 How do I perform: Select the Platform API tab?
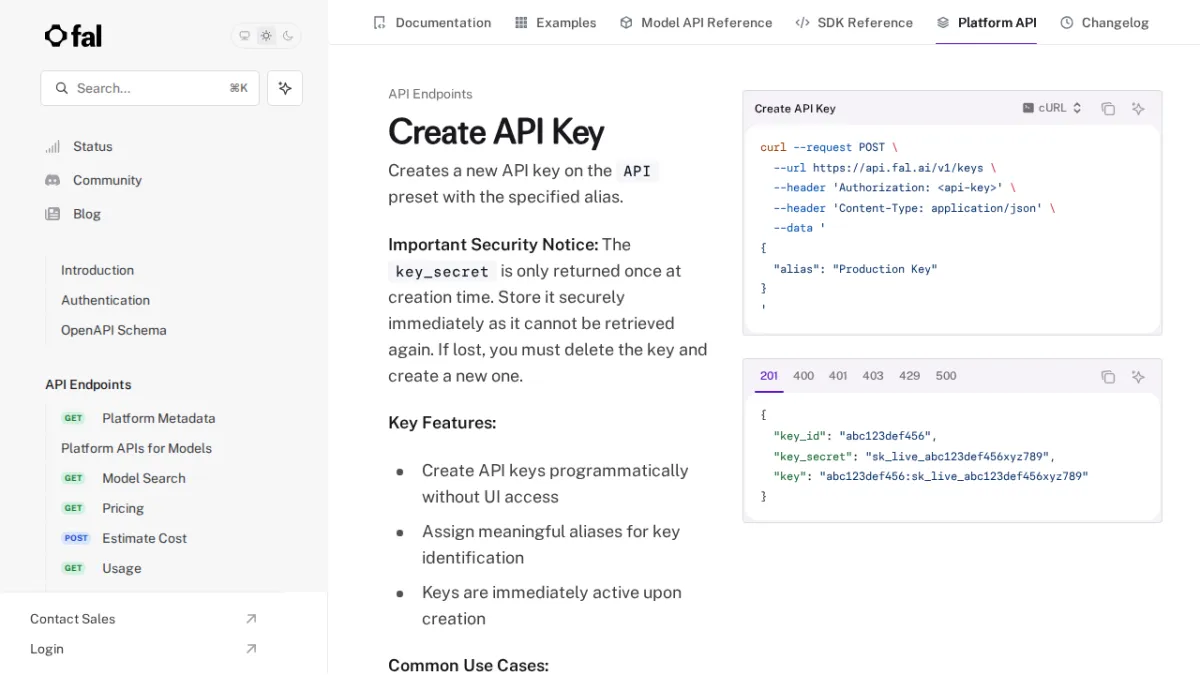pyautogui.click(x=986, y=22)
